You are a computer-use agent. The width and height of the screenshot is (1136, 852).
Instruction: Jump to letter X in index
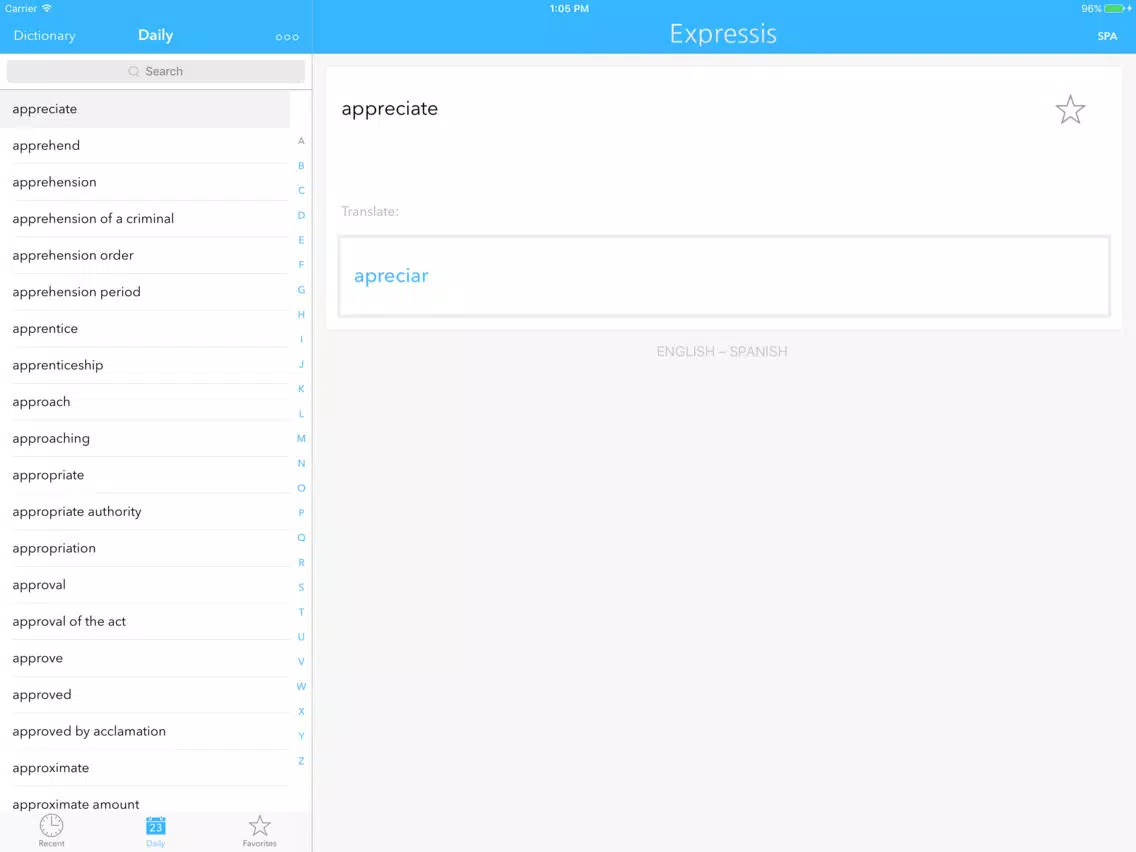pos(301,711)
